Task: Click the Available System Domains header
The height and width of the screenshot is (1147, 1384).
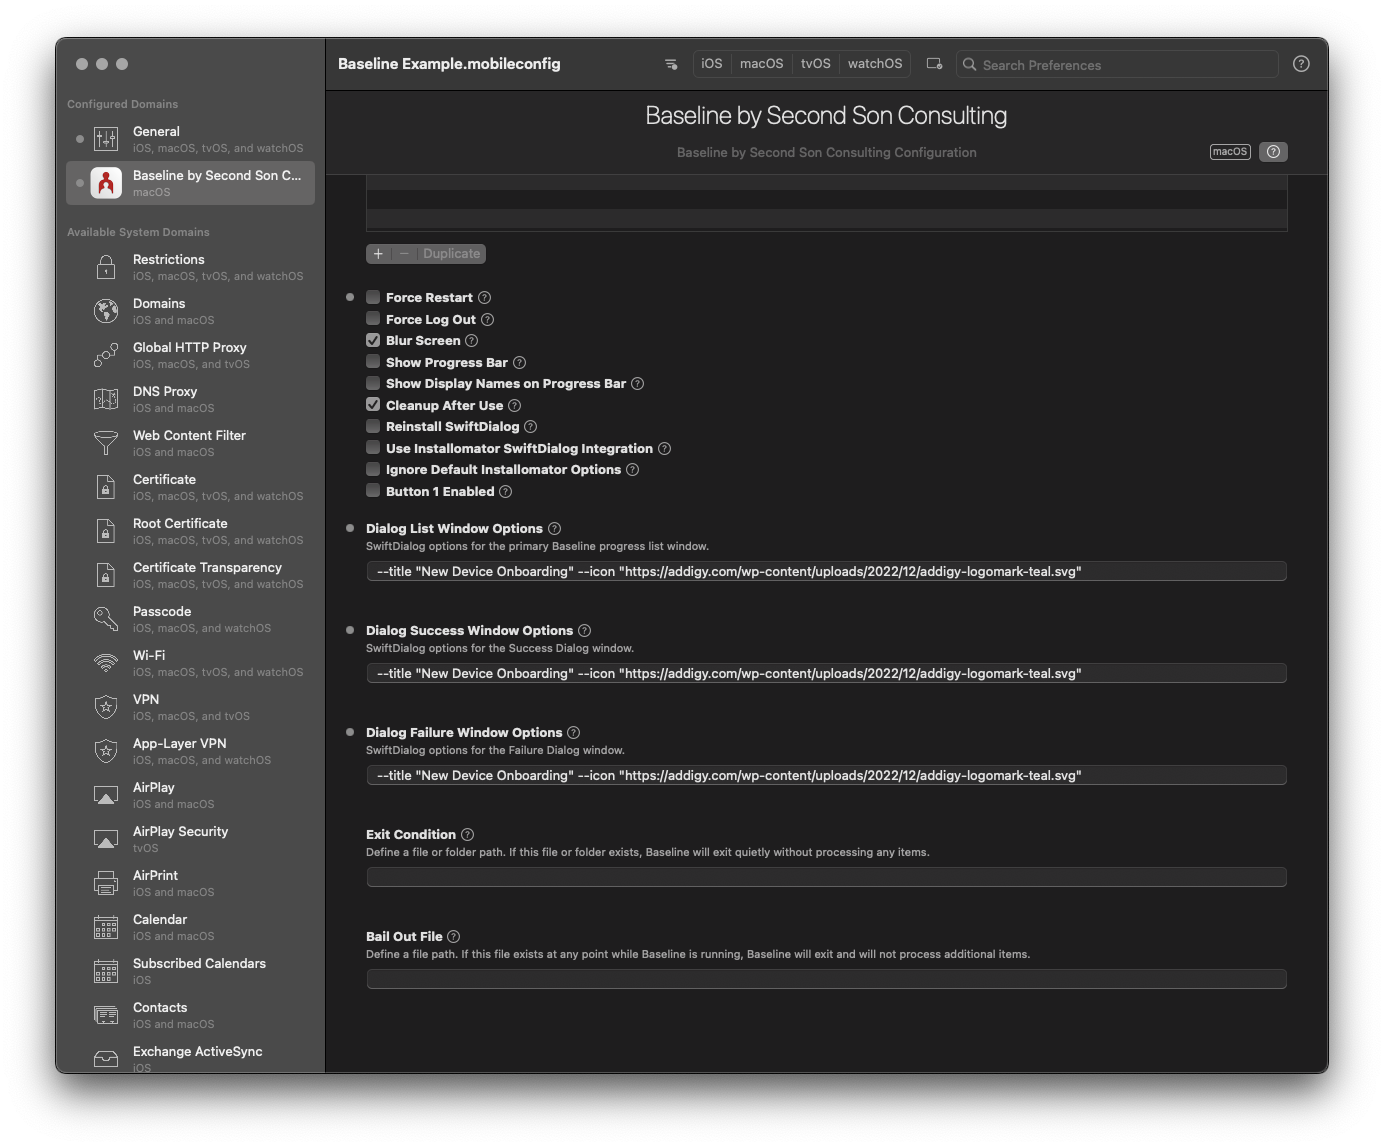Action: pos(138,232)
